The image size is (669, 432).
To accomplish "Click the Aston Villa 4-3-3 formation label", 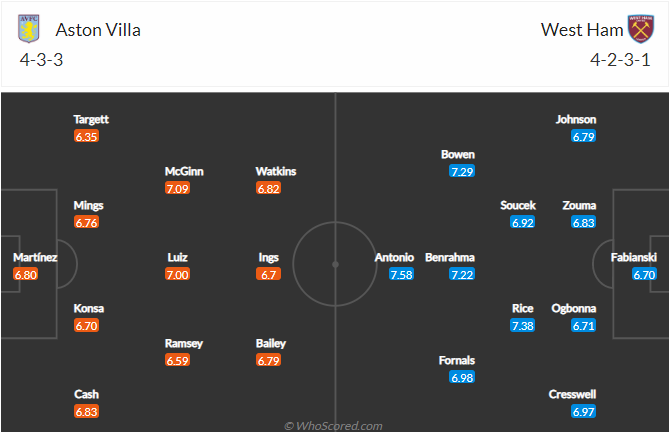I will click(x=41, y=60).
